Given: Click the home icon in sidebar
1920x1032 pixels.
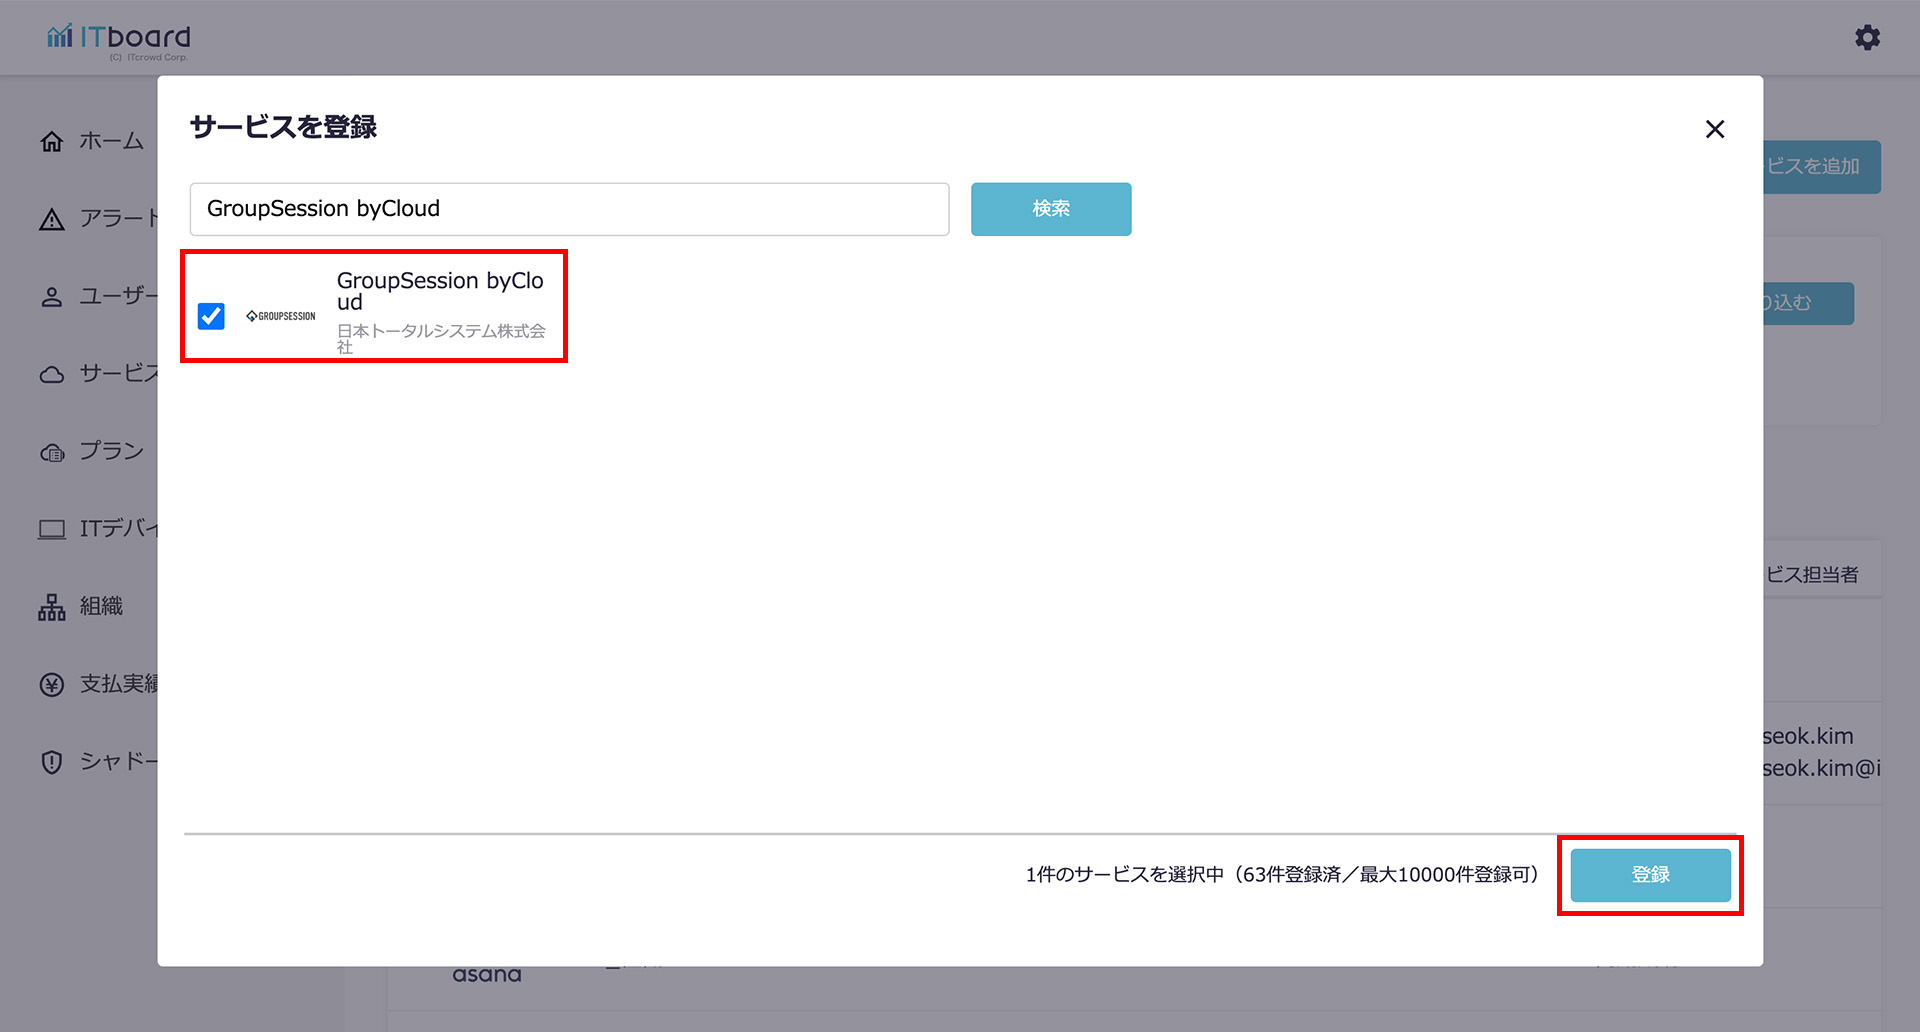Looking at the screenshot, I should 52,142.
